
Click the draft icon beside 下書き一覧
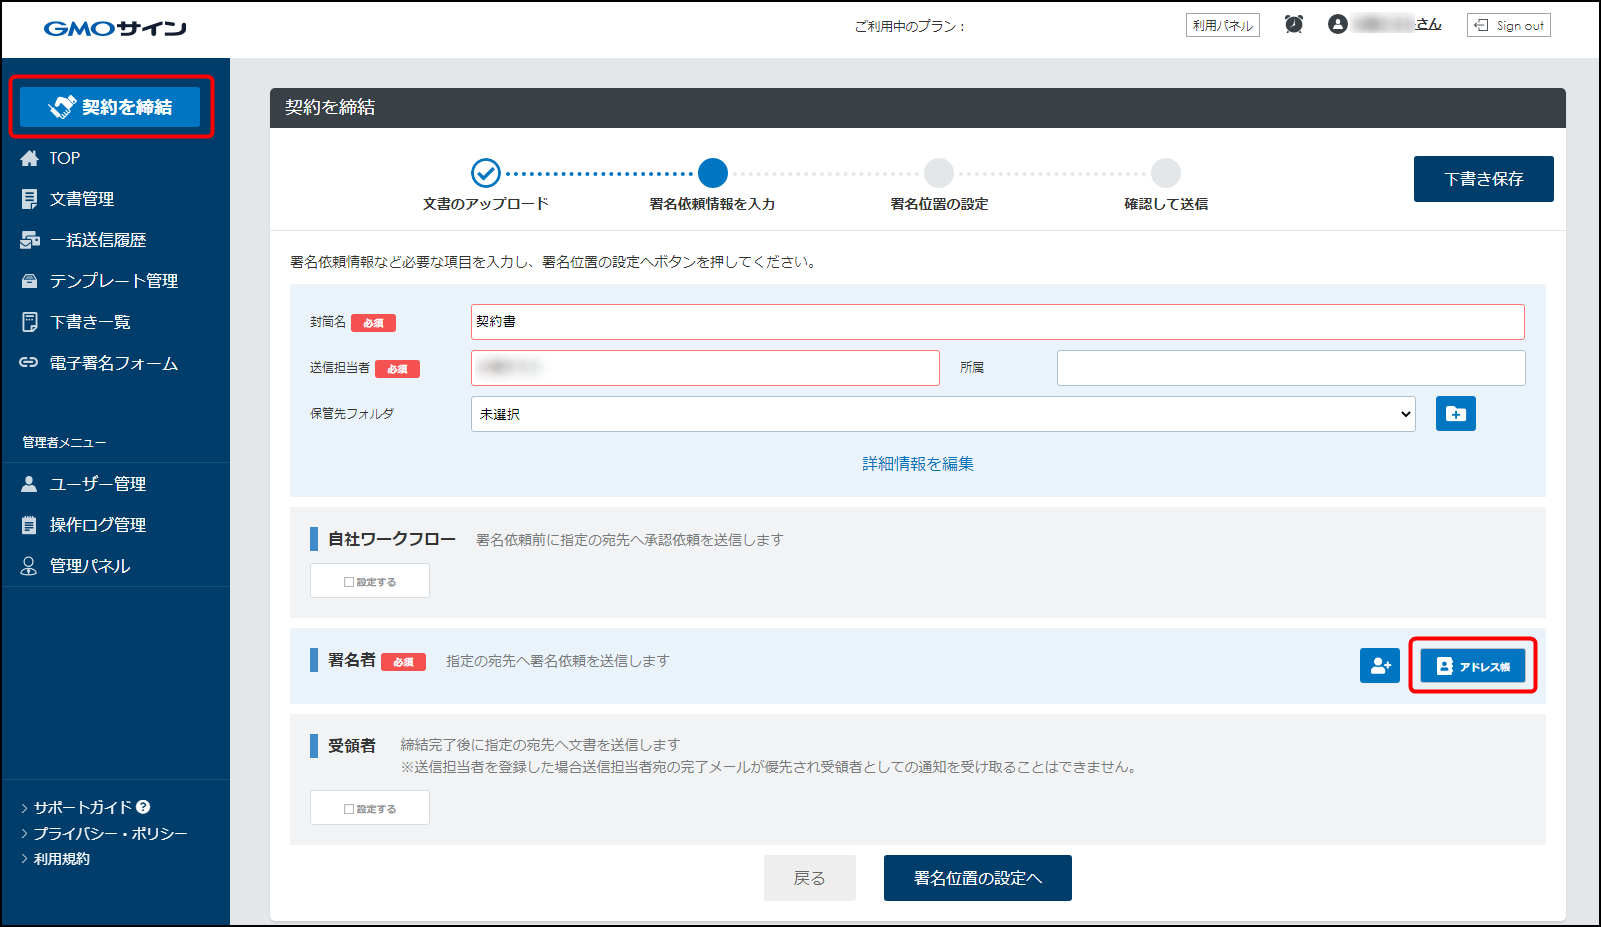[x=29, y=322]
